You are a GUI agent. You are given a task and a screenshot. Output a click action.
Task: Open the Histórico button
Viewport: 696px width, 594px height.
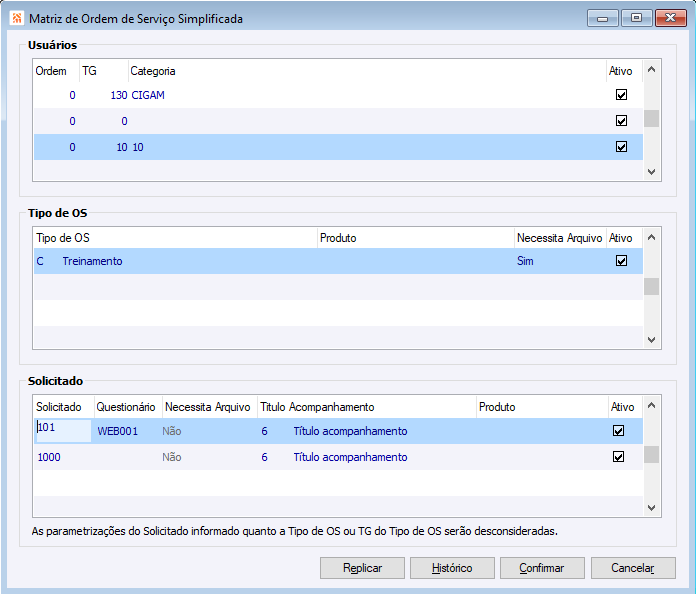(452, 568)
